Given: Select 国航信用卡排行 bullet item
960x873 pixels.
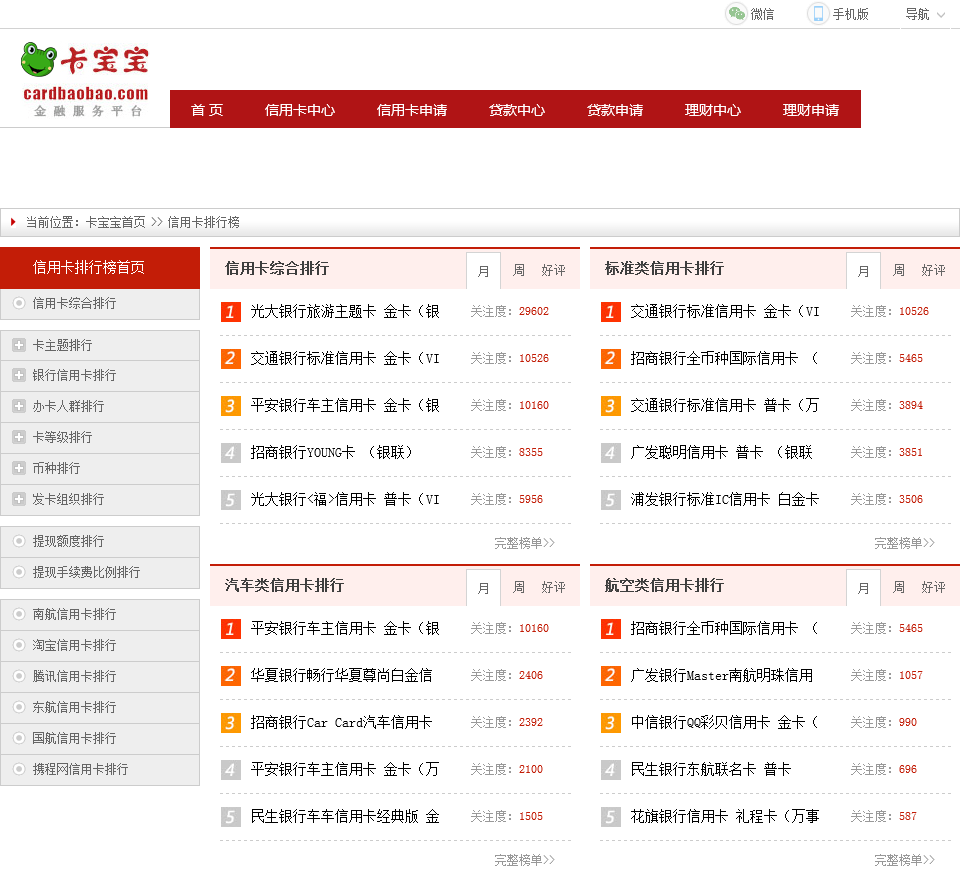Looking at the screenshot, I should pyautogui.click(x=19, y=738).
